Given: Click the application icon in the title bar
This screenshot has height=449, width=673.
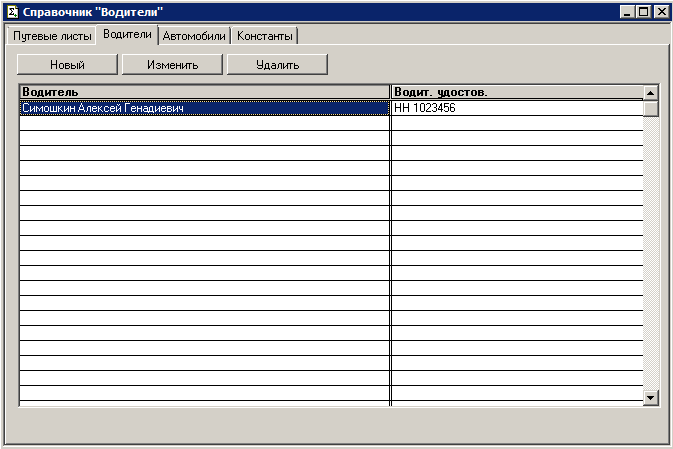Looking at the screenshot, I should tap(13, 11).
